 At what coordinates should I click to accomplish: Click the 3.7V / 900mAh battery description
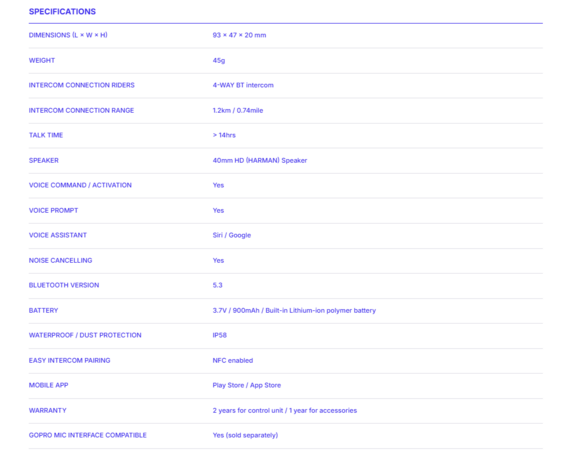click(x=294, y=310)
